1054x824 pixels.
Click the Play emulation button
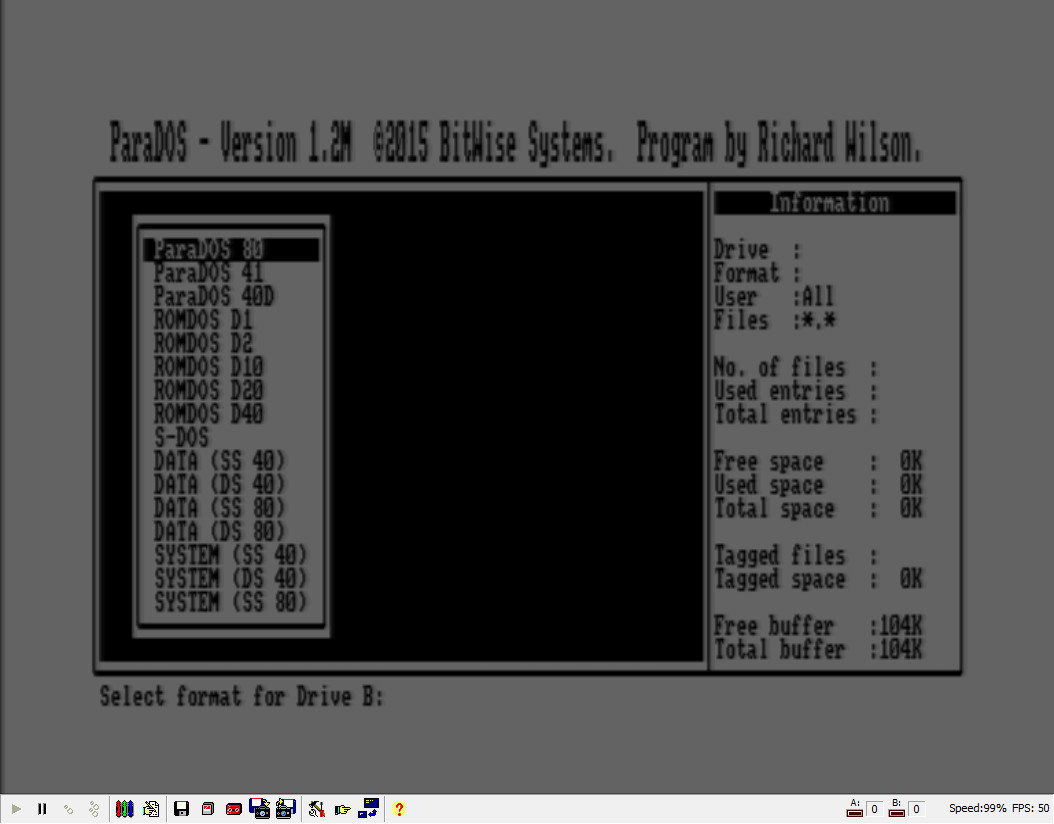[x=16, y=809]
